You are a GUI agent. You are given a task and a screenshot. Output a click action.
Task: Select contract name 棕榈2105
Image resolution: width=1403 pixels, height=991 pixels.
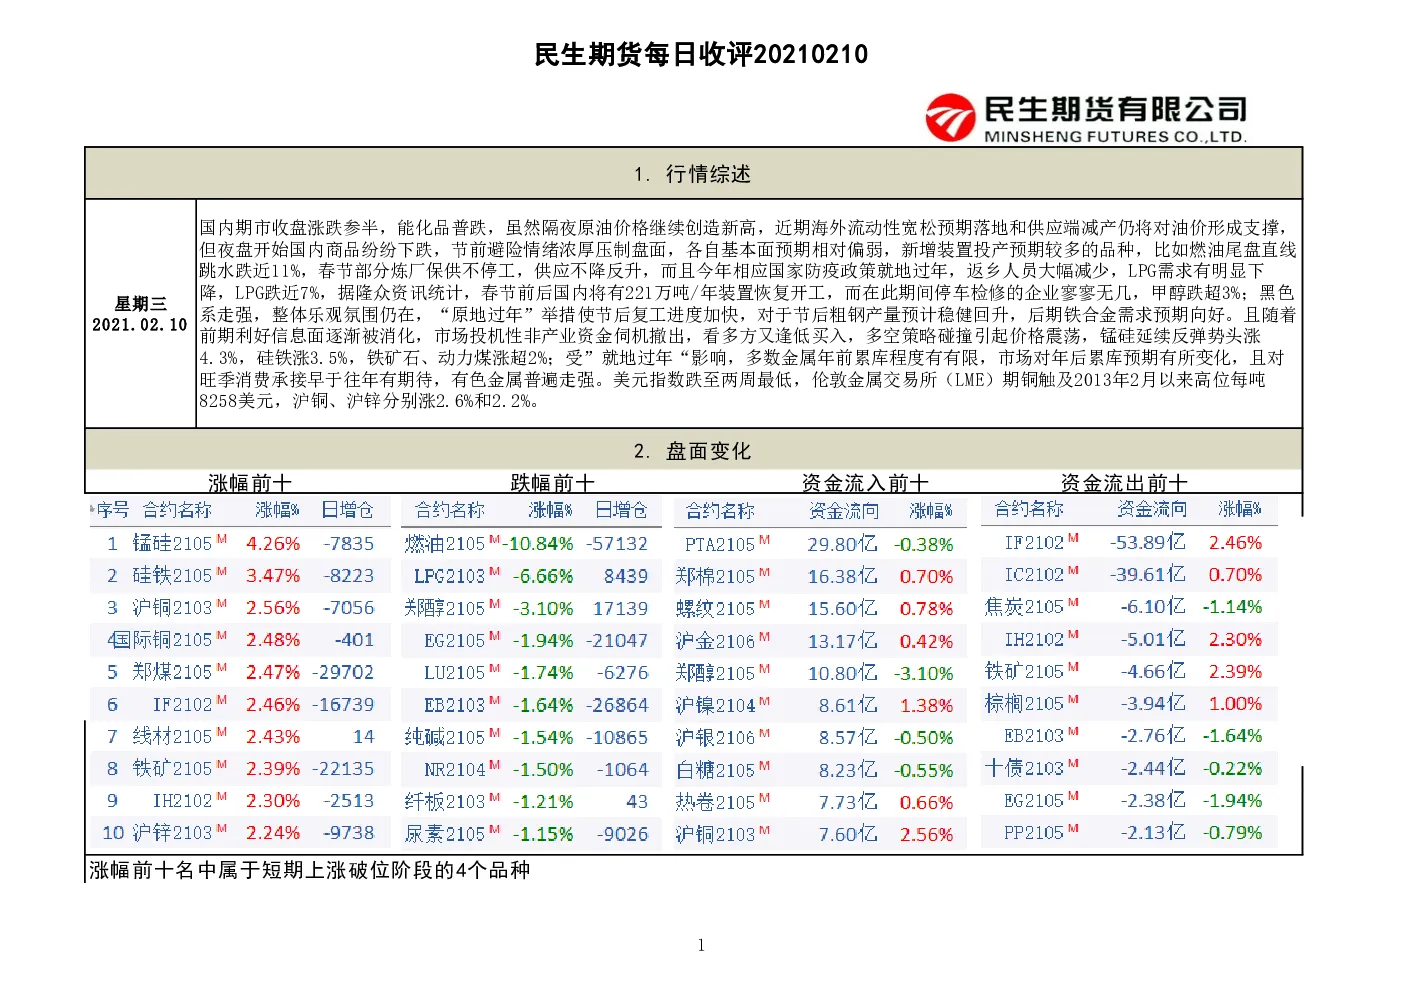tap(1024, 703)
